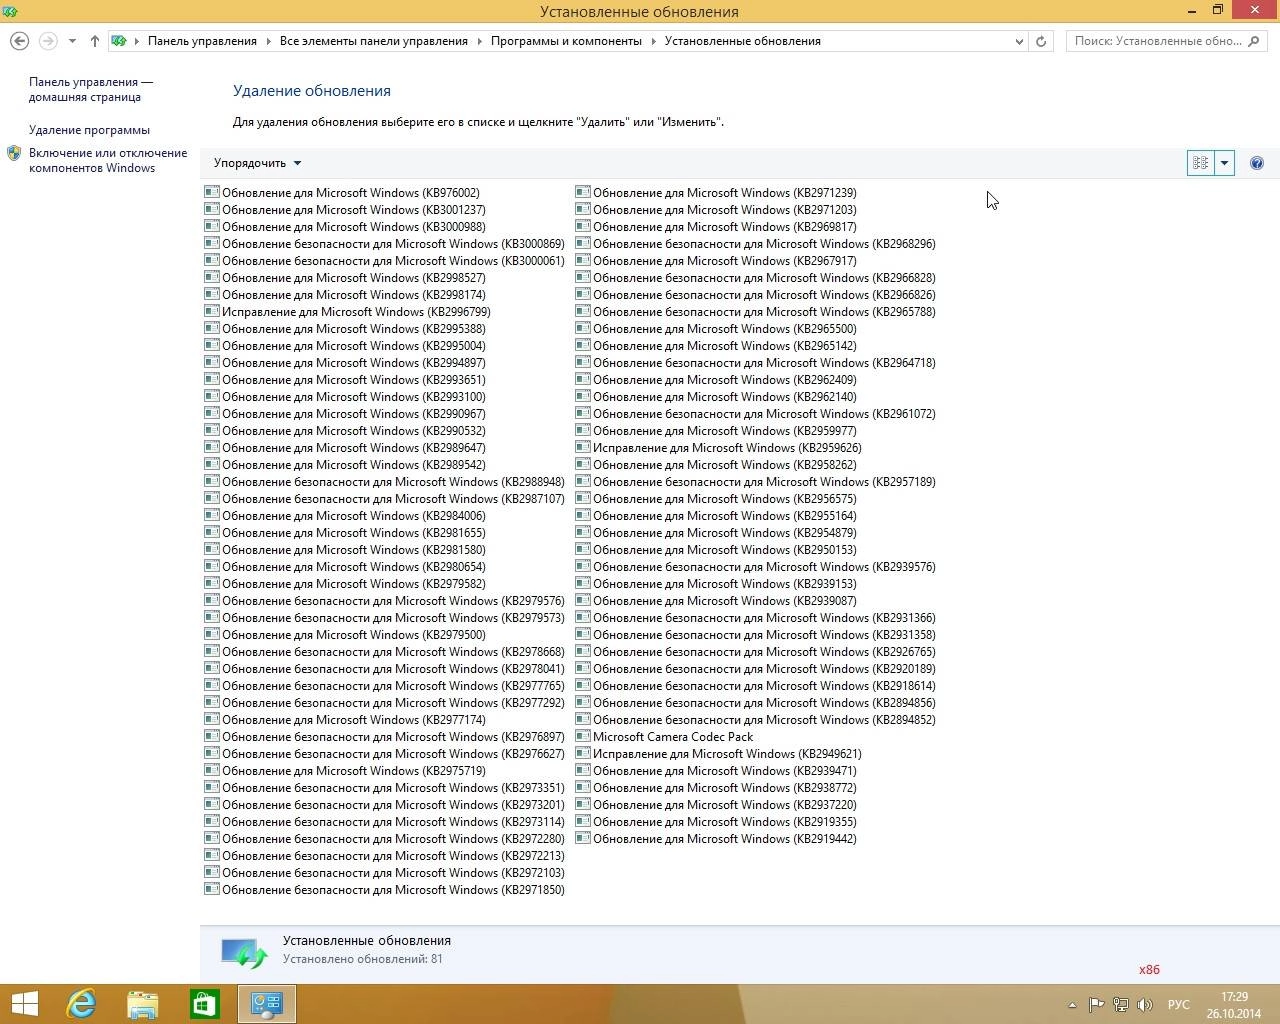Open 'Включение или отключение компонентов Windows'
Image resolution: width=1280 pixels, height=1024 pixels.
tap(108, 160)
